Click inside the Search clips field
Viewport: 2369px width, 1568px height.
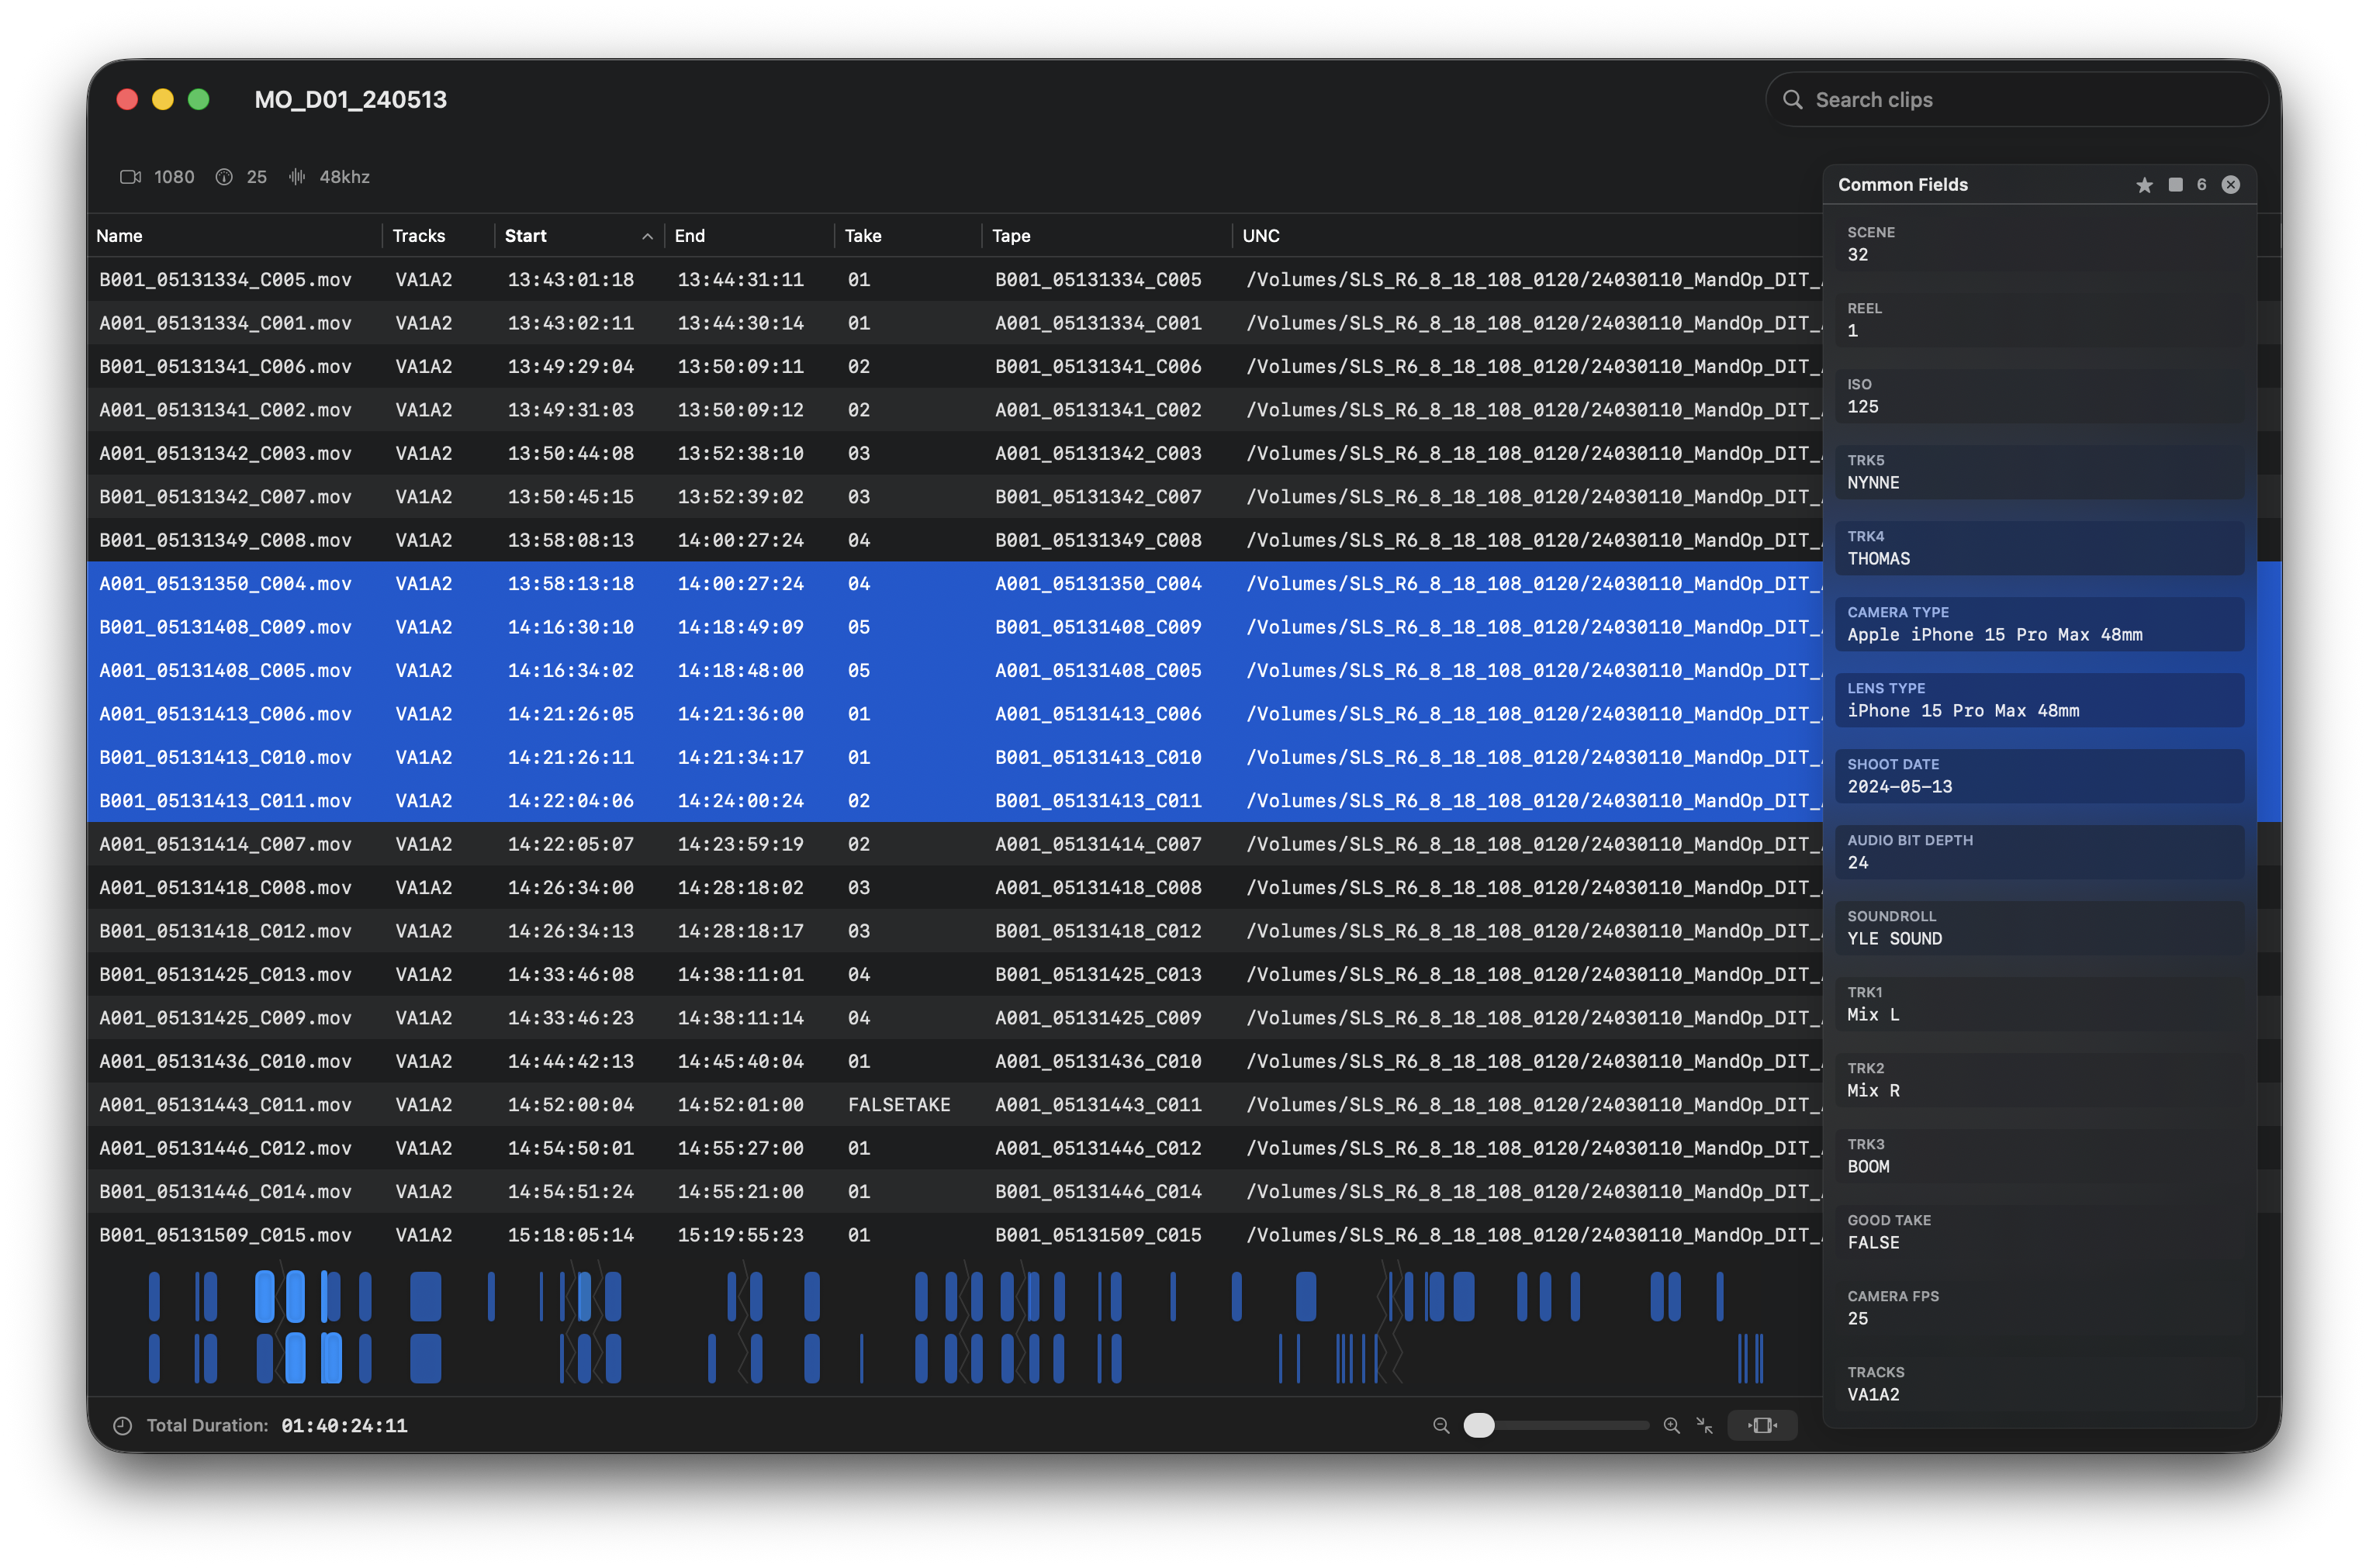click(x=2015, y=99)
